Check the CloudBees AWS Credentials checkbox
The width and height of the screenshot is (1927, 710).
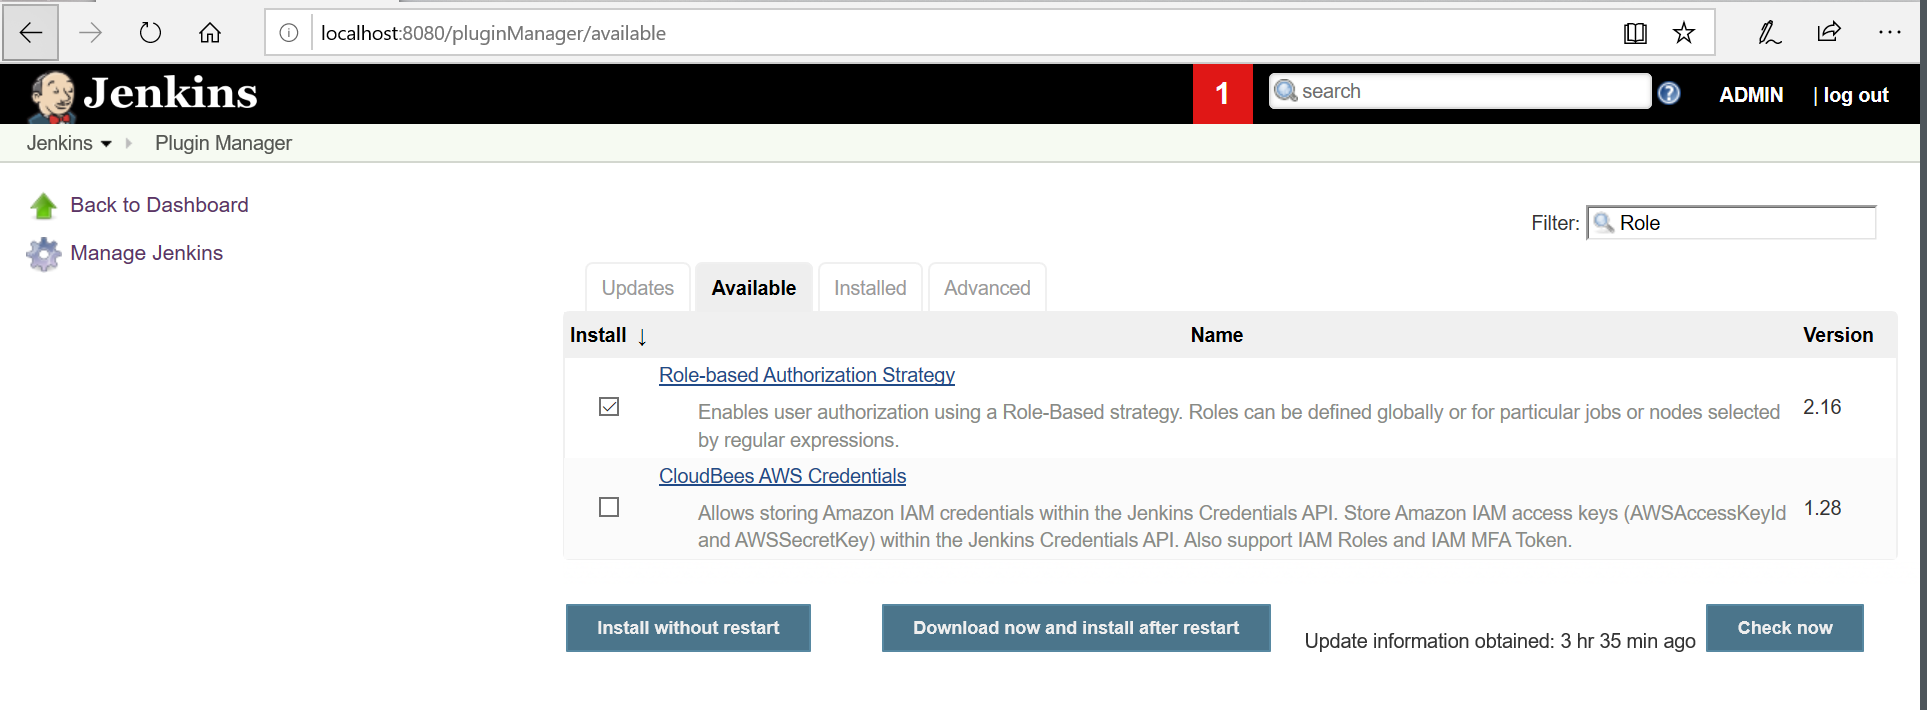click(609, 508)
